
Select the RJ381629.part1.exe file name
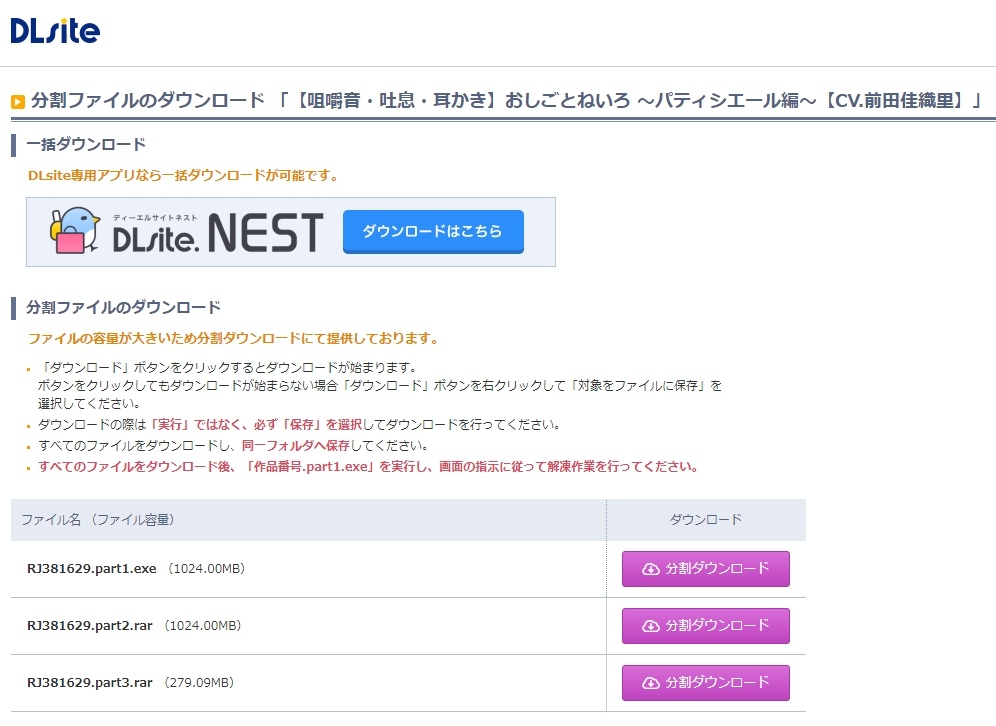coord(91,568)
